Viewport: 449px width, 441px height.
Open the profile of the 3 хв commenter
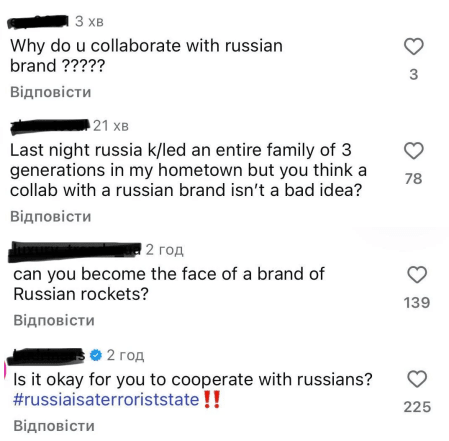pos(38,21)
